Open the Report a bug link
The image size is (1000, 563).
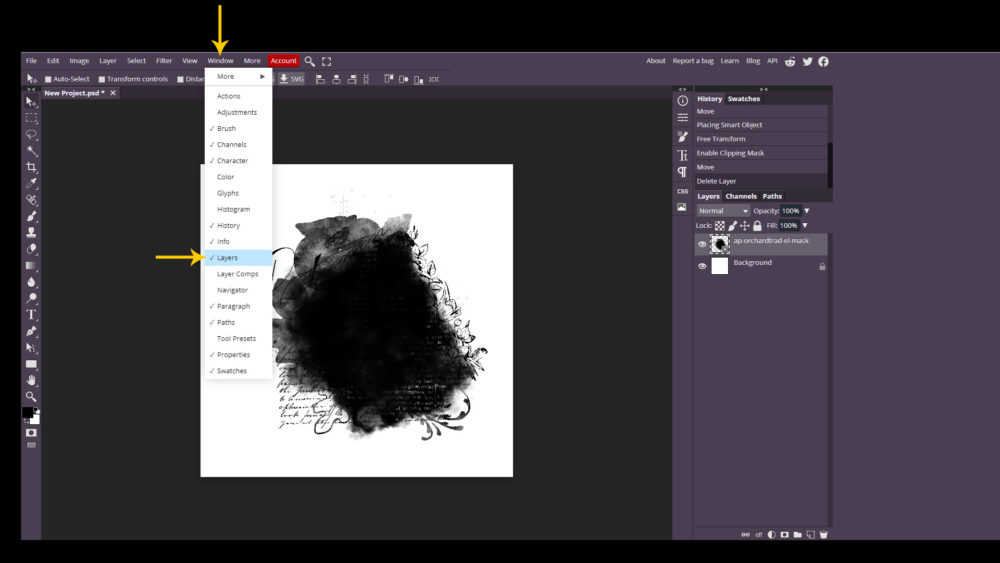692,61
